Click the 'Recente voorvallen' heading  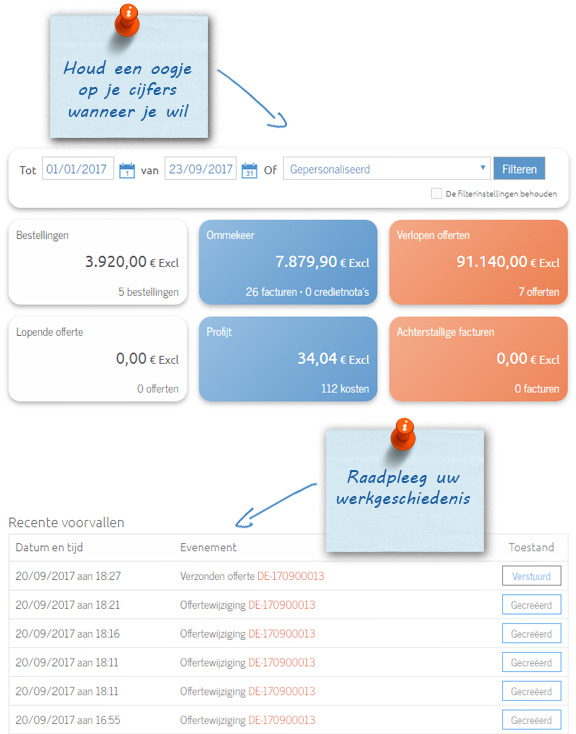(x=66, y=522)
